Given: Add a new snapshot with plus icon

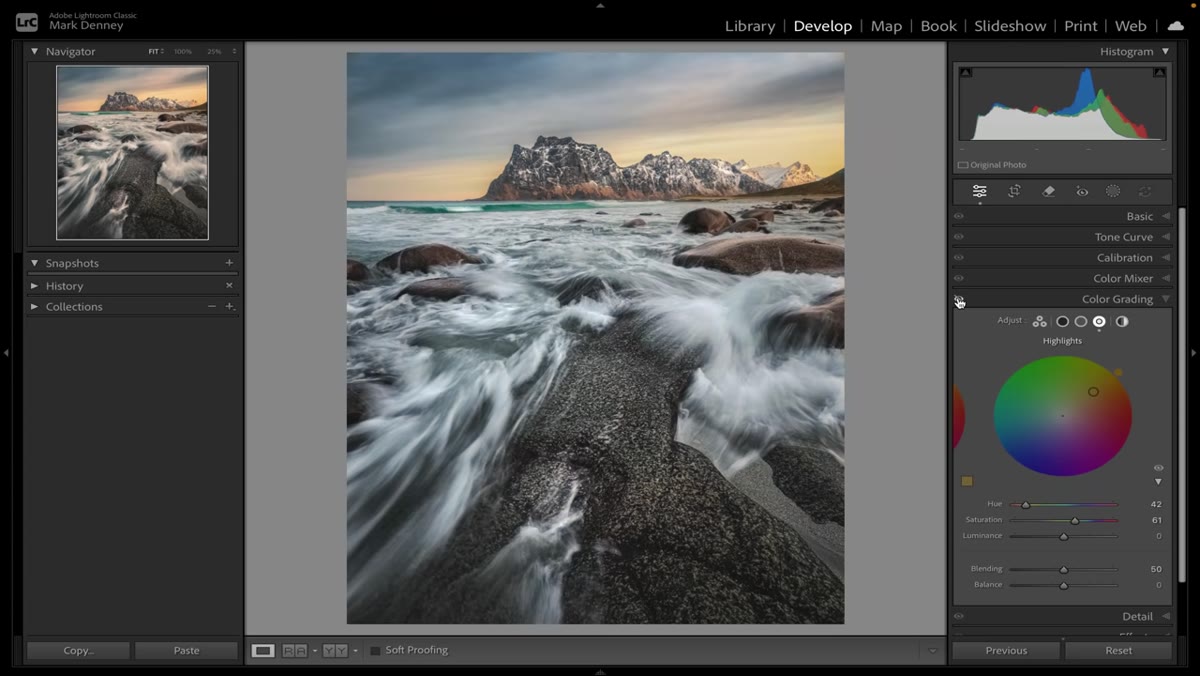Looking at the screenshot, I should coord(229,263).
